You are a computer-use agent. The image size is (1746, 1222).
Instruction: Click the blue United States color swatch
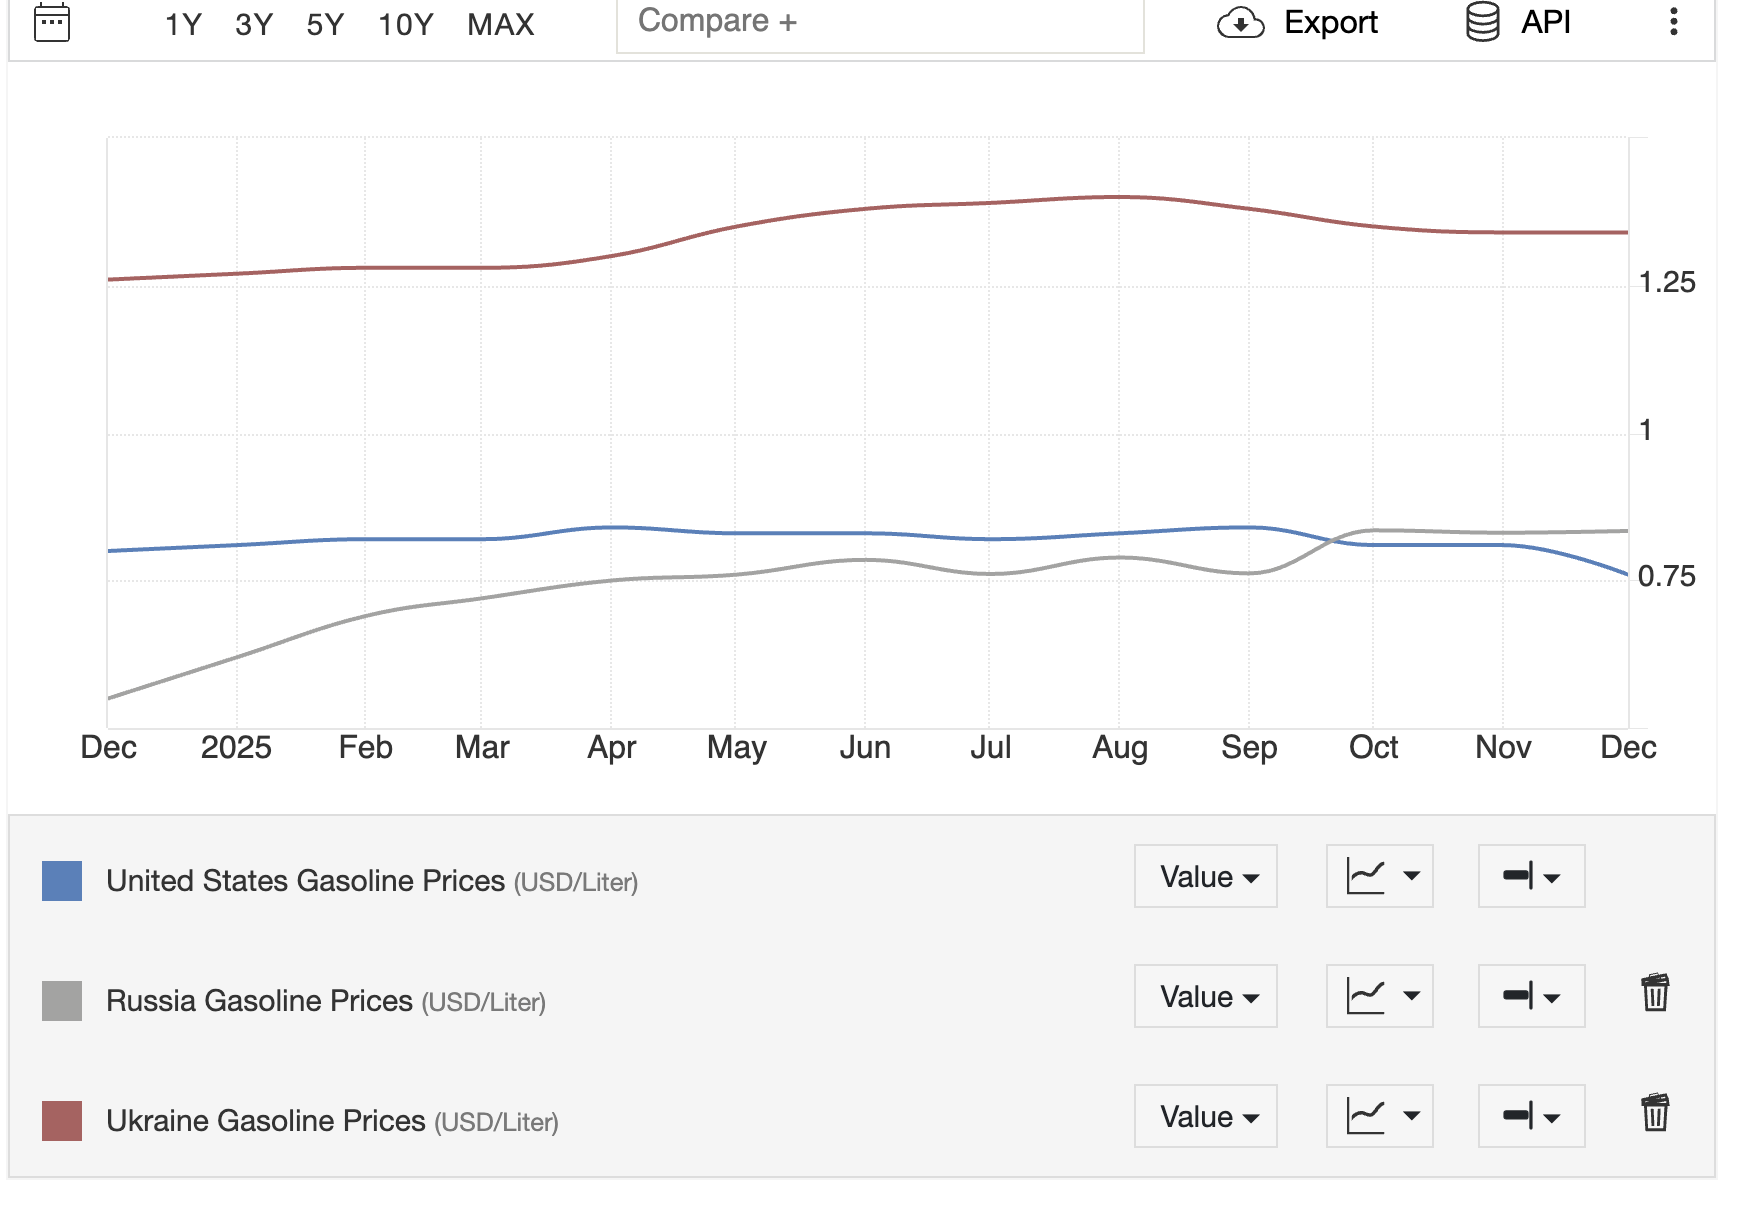(62, 881)
